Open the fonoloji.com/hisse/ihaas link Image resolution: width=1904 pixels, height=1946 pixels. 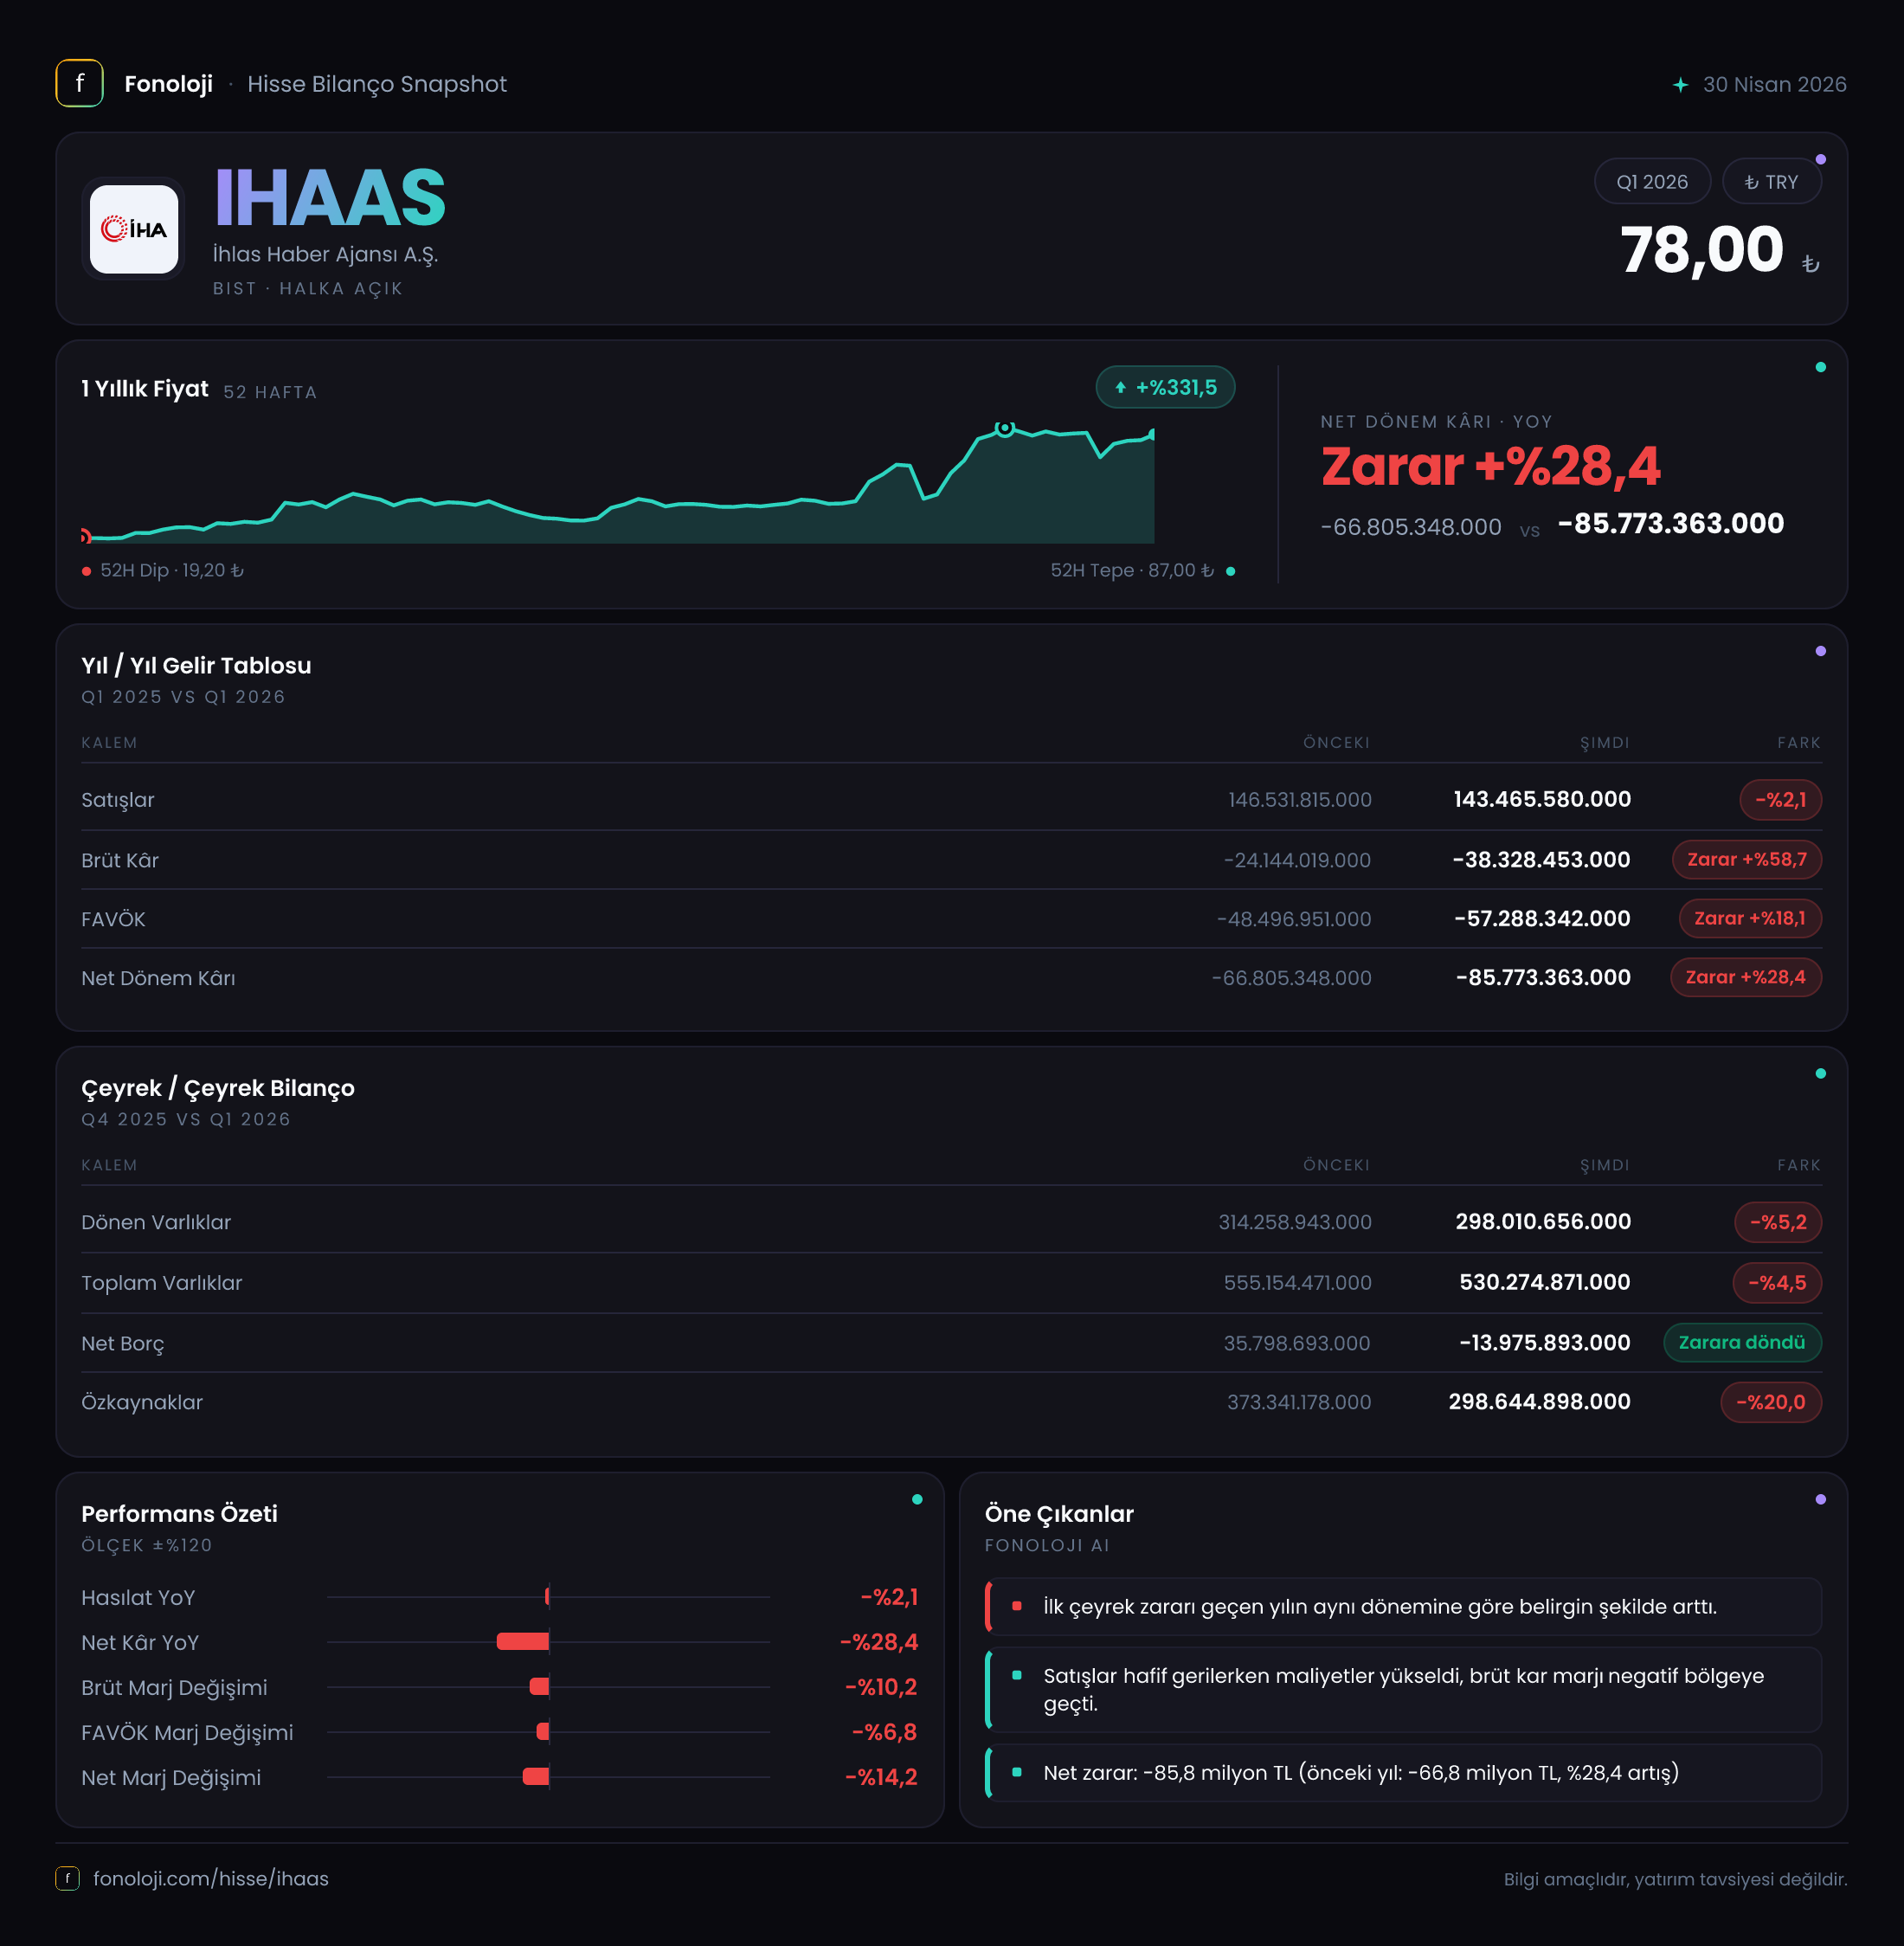[211, 1878]
